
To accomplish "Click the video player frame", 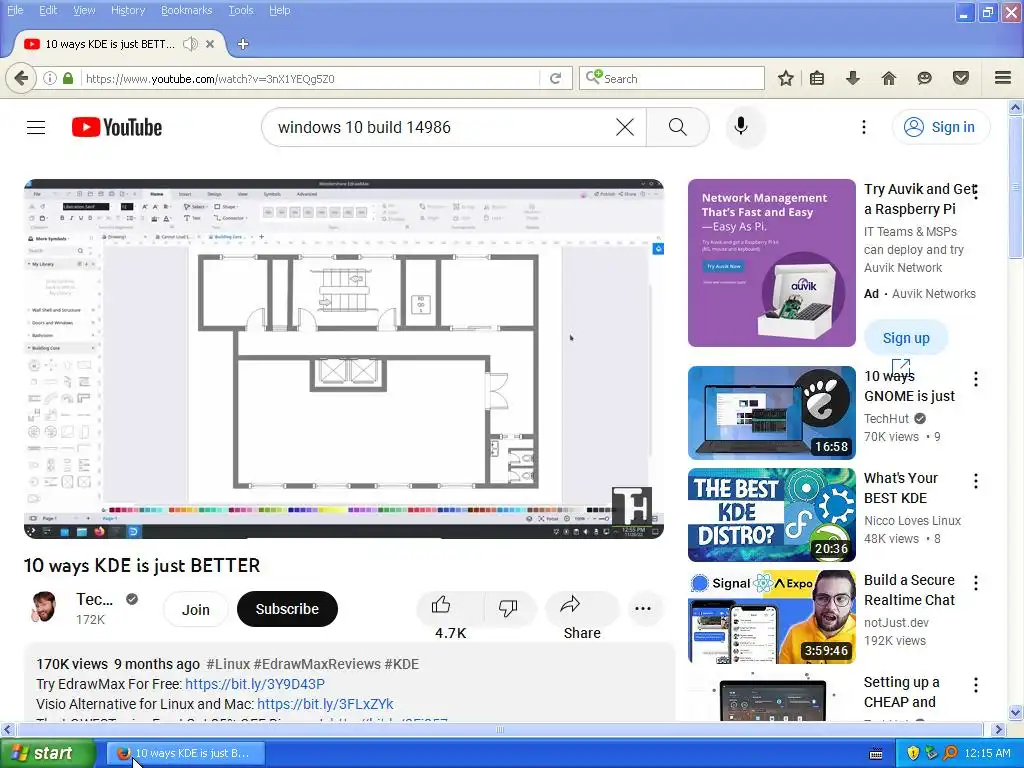I will [344, 359].
